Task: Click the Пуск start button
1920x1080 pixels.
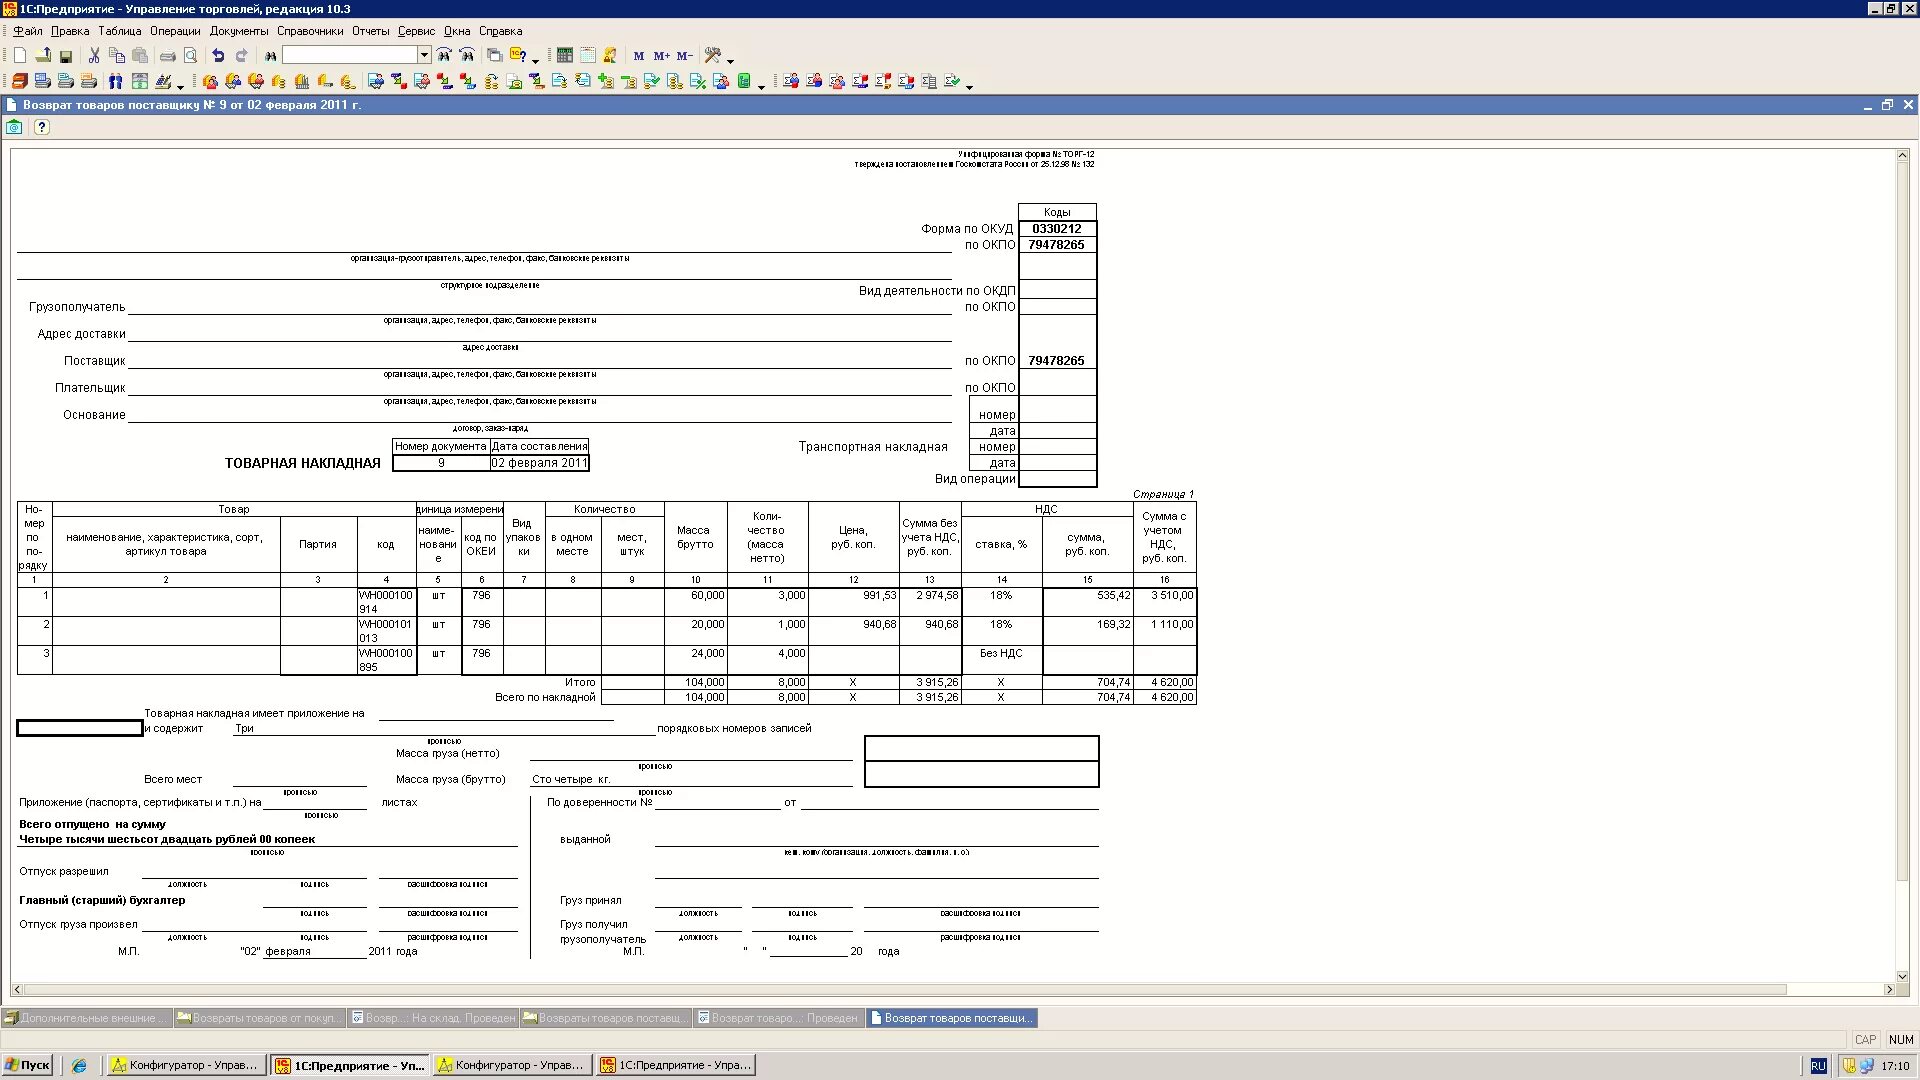Action: (27, 1065)
